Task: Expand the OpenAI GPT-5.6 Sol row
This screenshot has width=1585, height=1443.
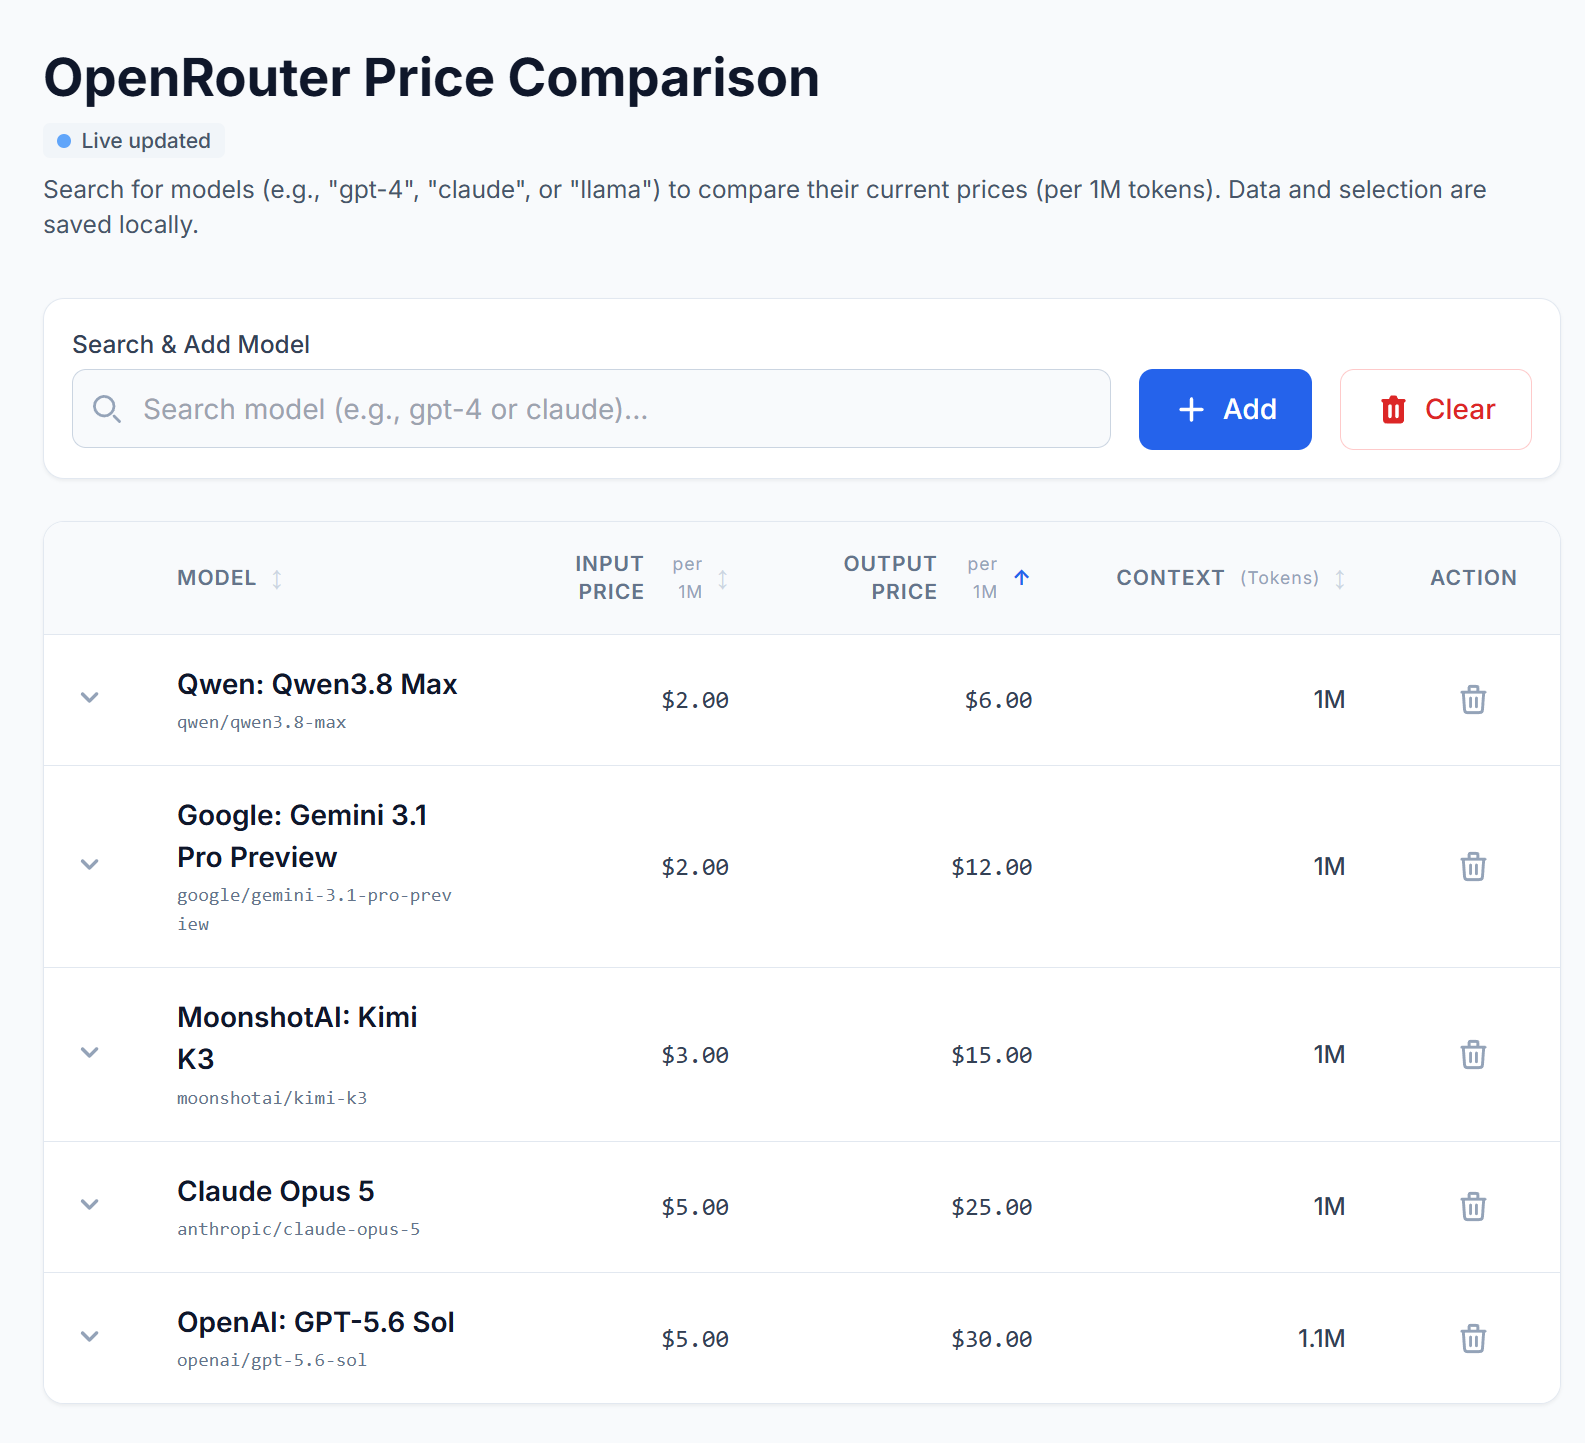Action: (90, 1337)
